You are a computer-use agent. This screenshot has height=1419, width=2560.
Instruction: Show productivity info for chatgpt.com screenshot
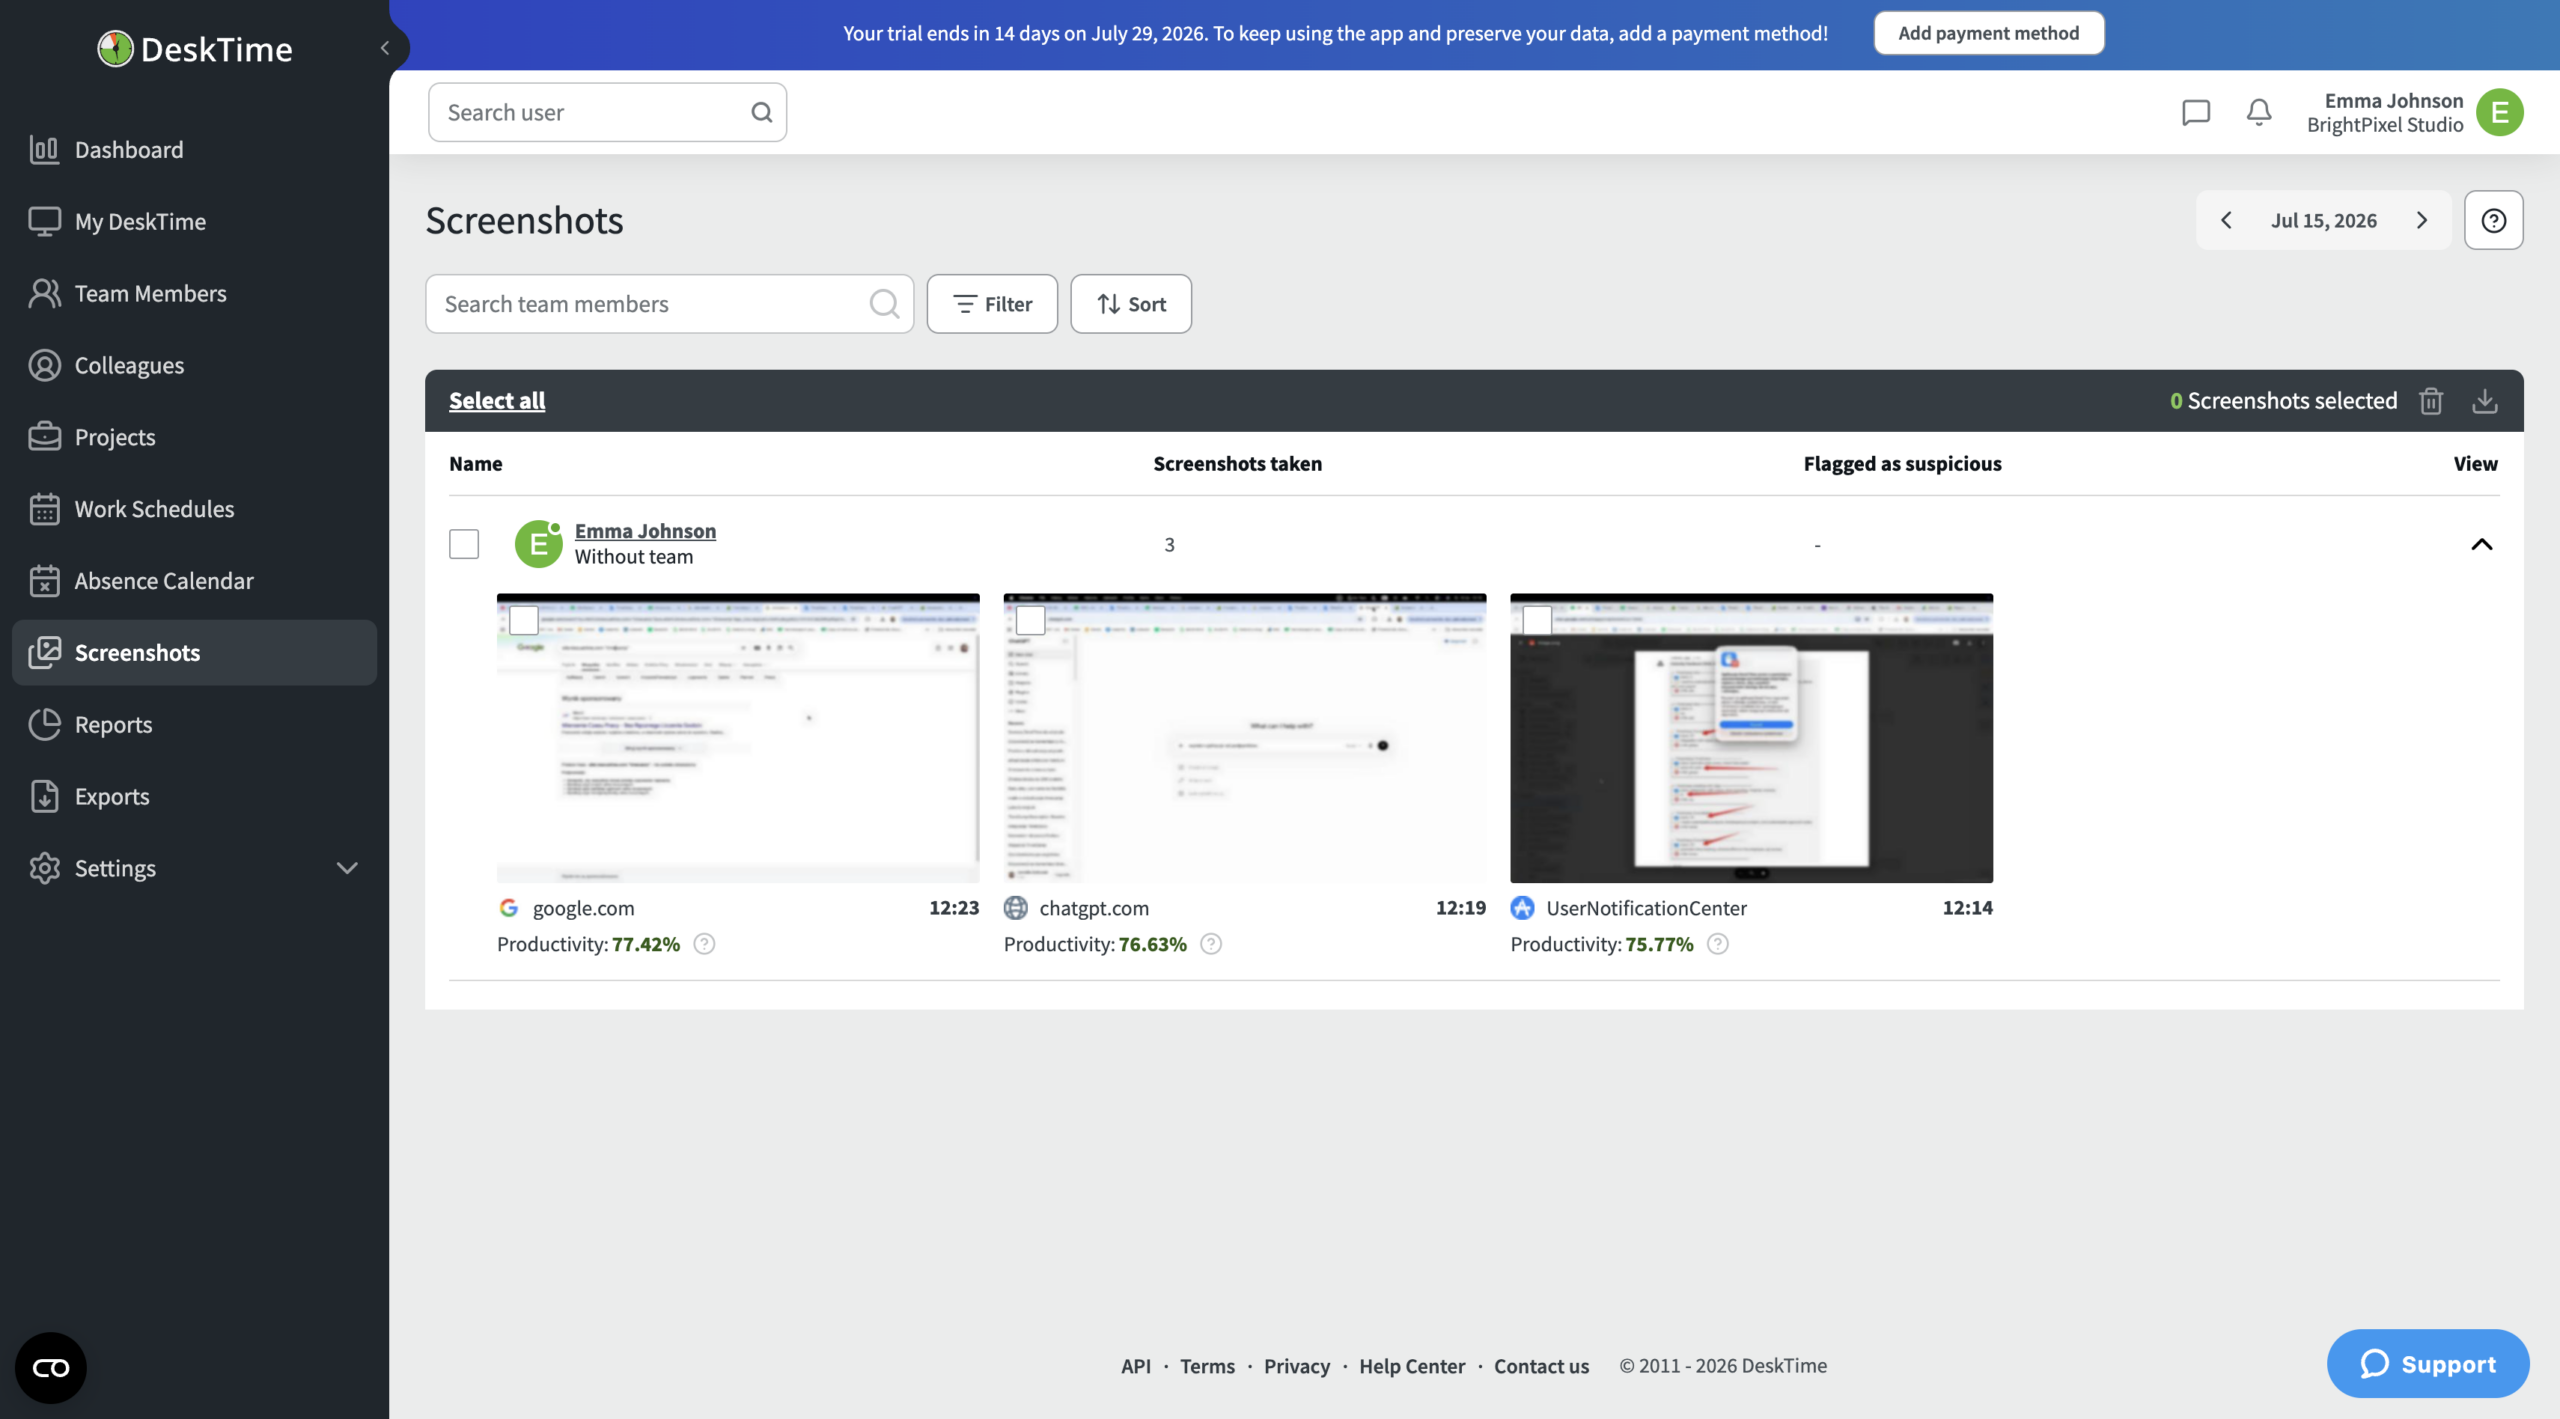tap(1211, 944)
